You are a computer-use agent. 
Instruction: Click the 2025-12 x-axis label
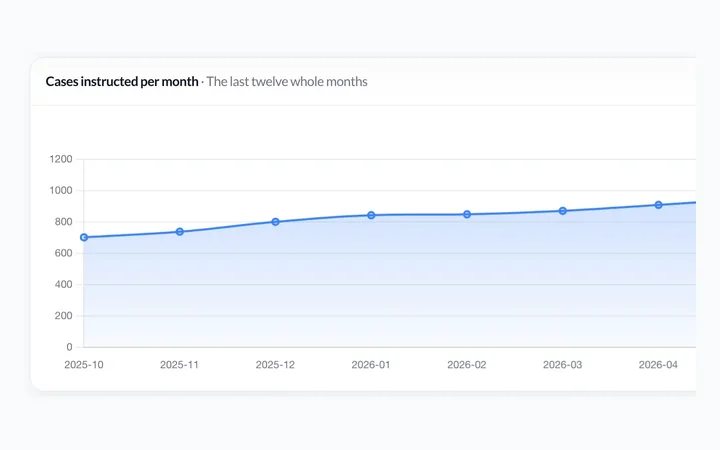[275, 365]
